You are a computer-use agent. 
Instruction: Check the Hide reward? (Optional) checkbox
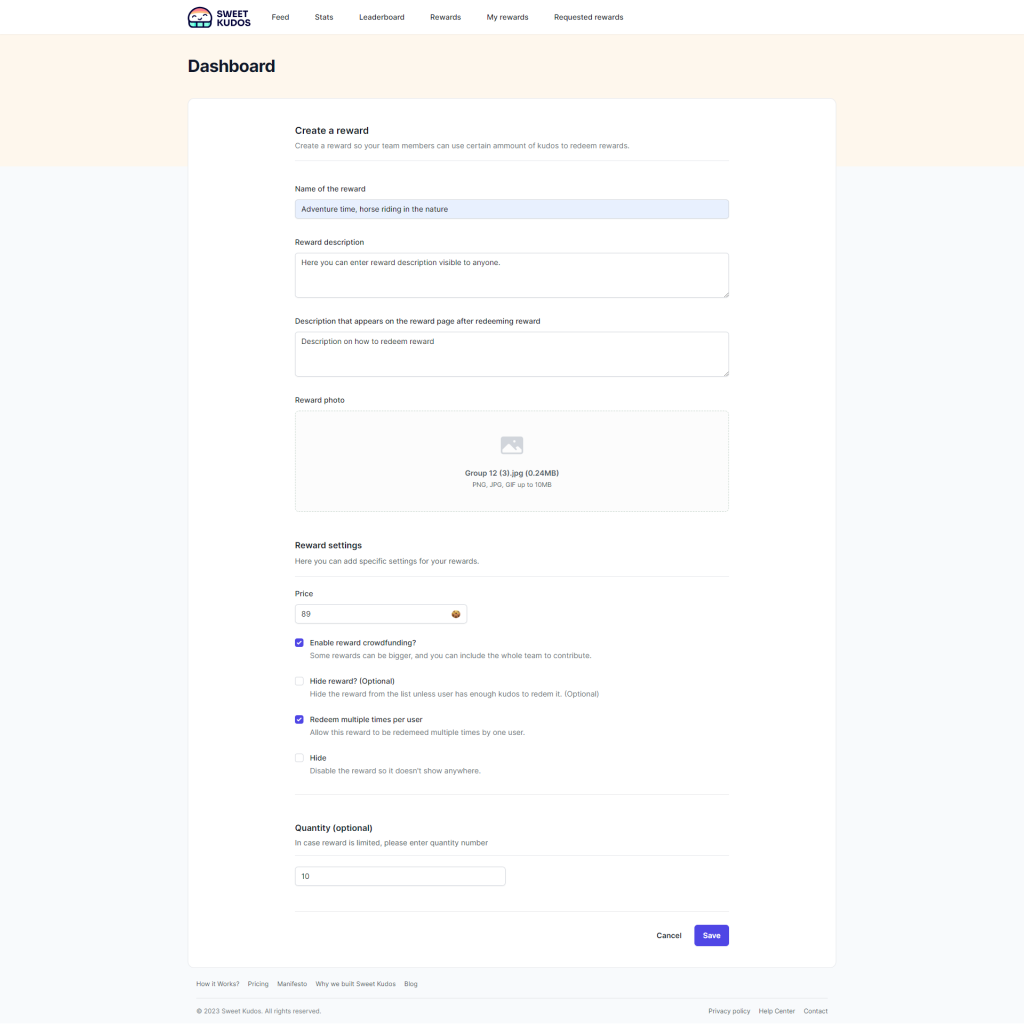pos(299,681)
